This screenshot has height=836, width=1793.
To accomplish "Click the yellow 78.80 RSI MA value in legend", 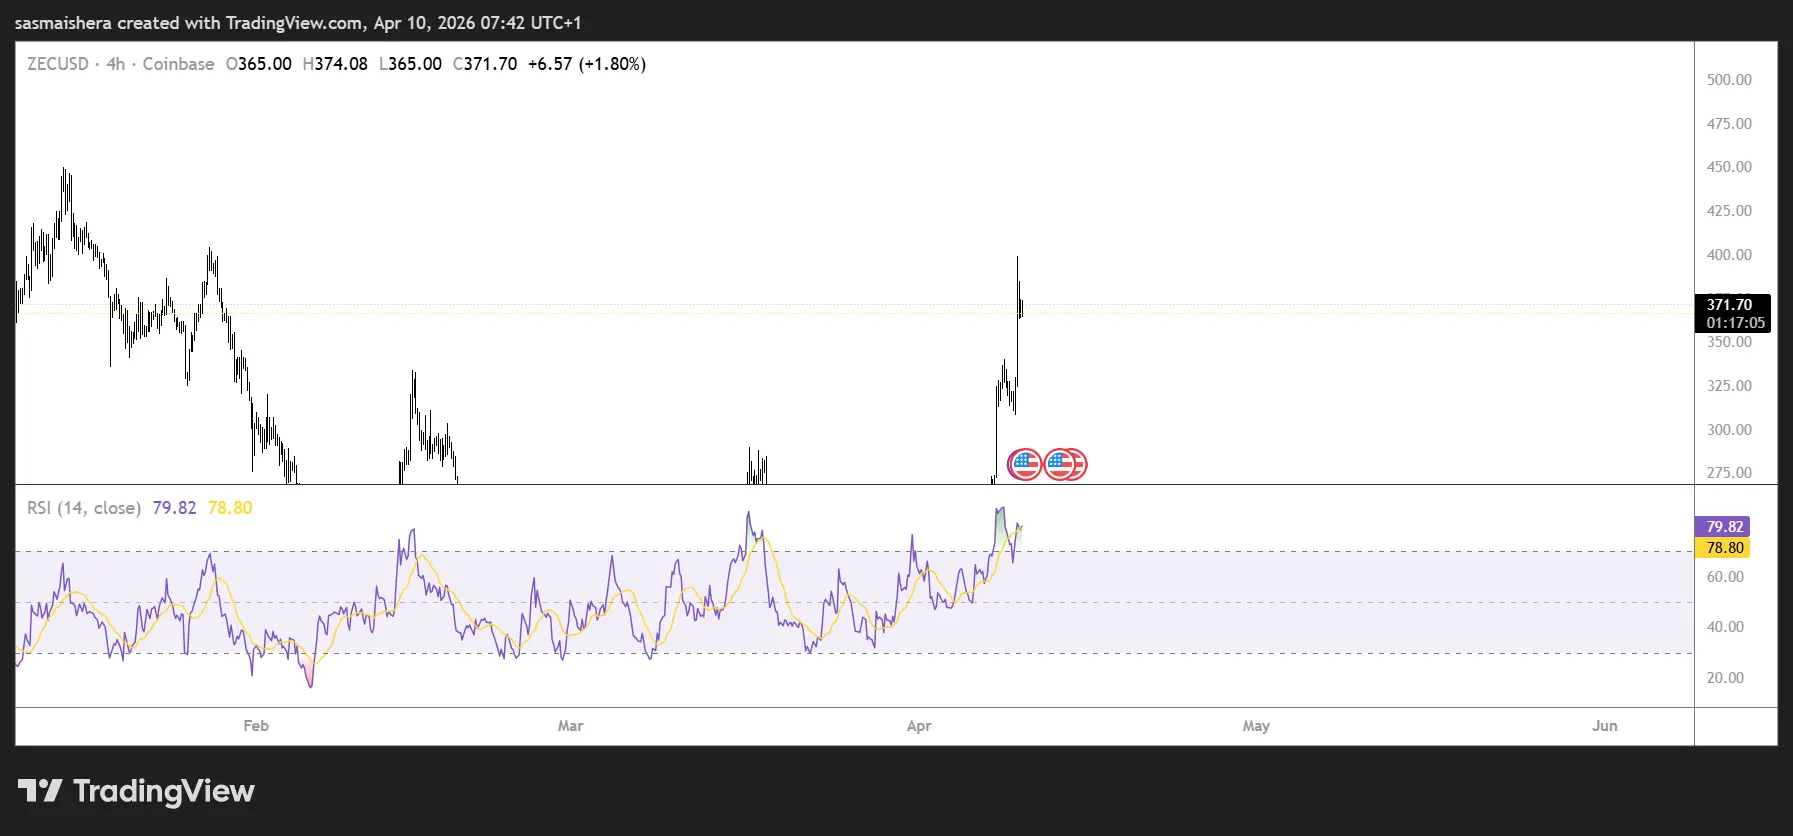I will click(x=230, y=508).
